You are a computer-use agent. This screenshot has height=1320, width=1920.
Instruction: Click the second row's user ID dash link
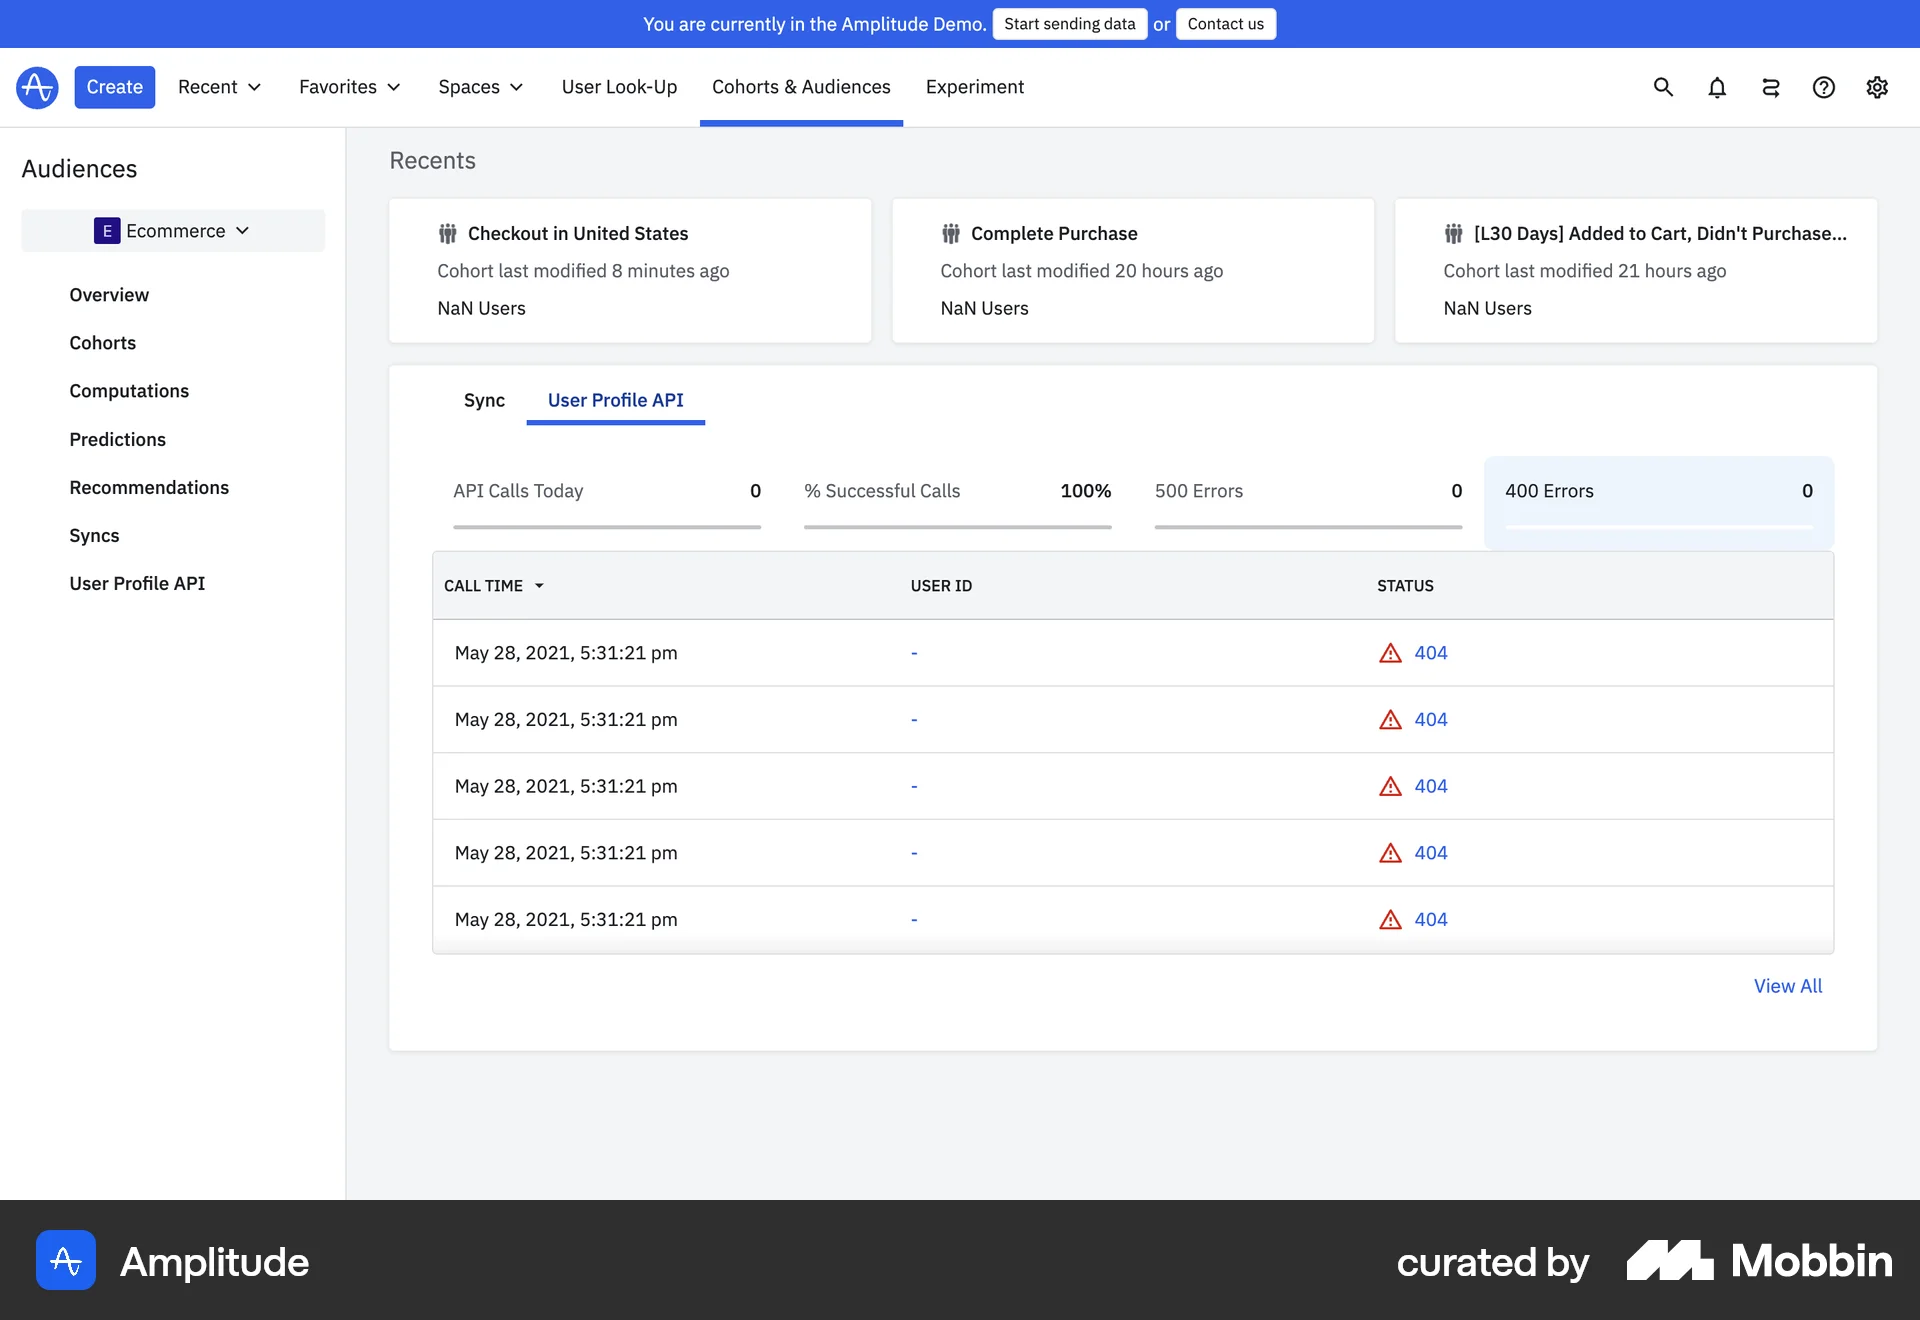(914, 720)
